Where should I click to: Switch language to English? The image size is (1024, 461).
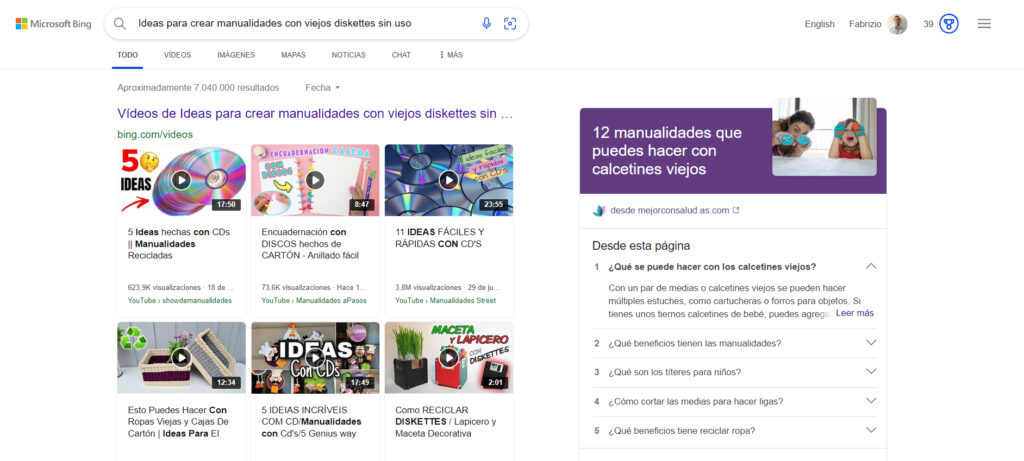819,24
